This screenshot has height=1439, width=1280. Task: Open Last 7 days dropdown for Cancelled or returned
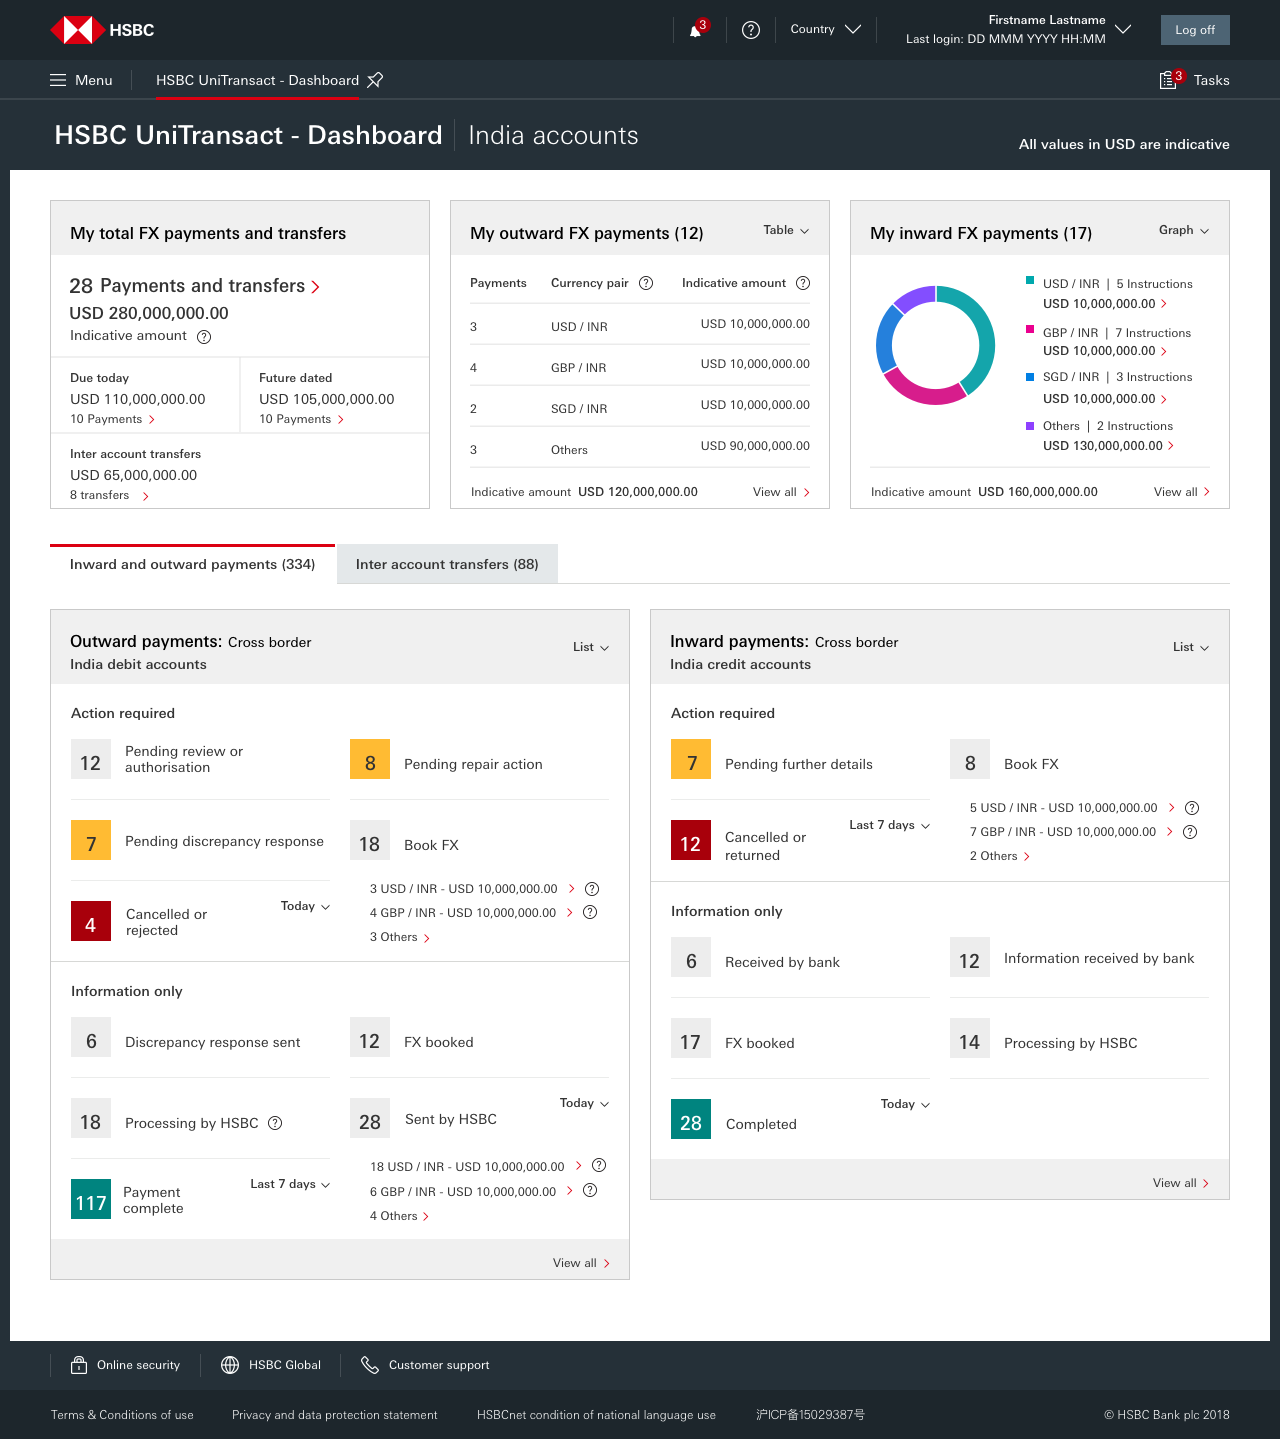tap(890, 825)
